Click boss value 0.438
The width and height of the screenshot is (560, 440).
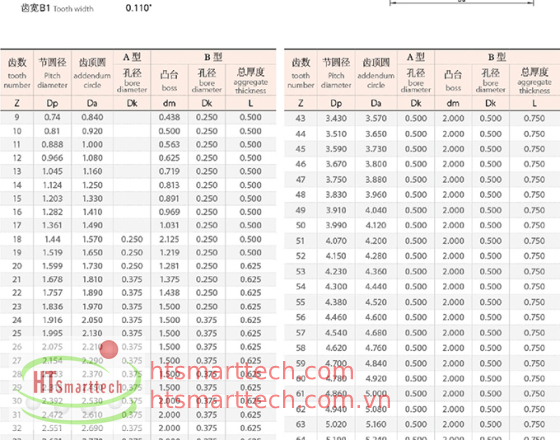coord(169,117)
